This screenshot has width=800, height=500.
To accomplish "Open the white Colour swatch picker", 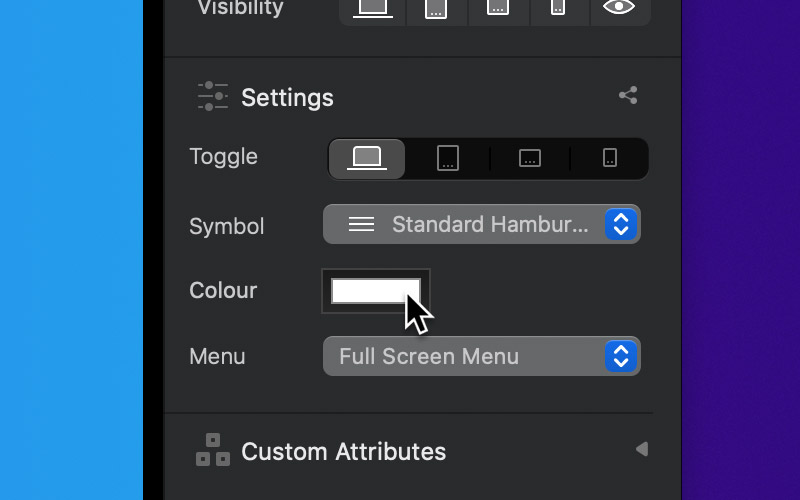I will pyautogui.click(x=376, y=291).
